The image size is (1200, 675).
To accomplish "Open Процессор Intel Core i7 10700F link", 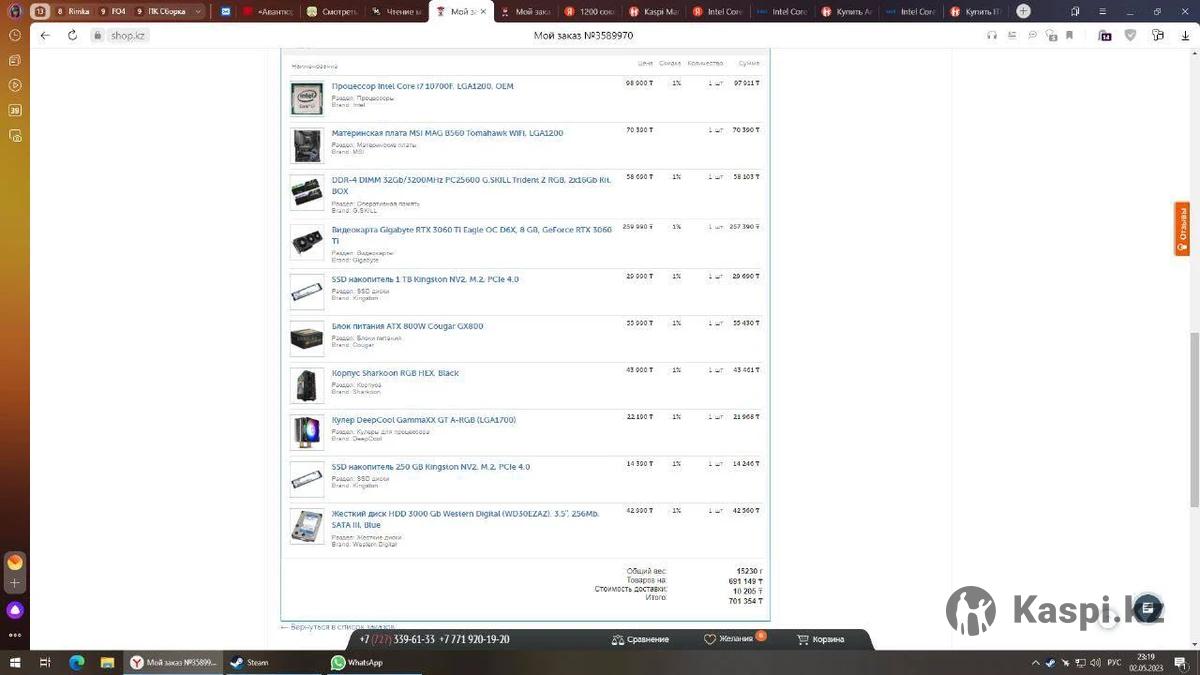I will click(422, 86).
